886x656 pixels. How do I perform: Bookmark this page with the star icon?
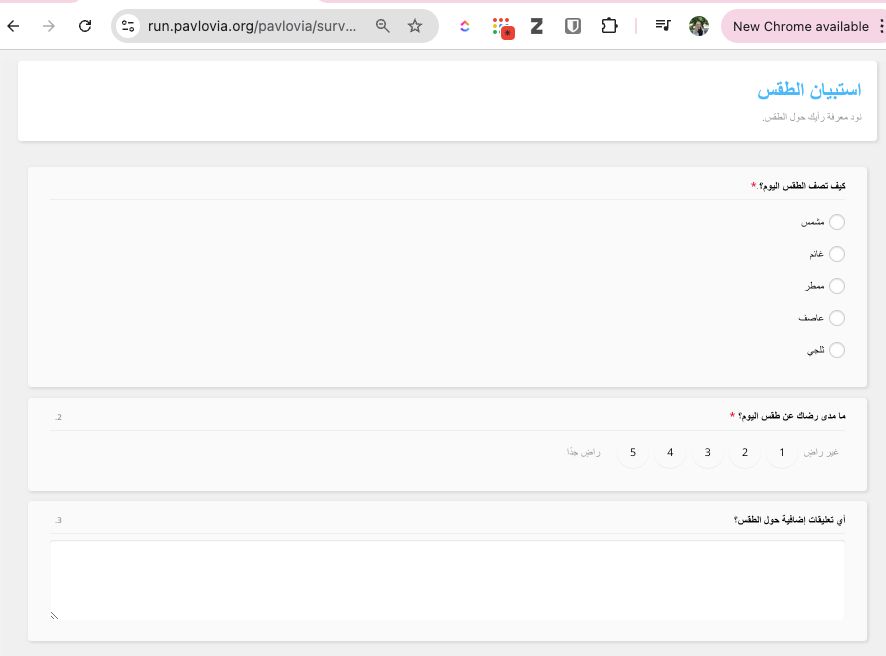(415, 26)
